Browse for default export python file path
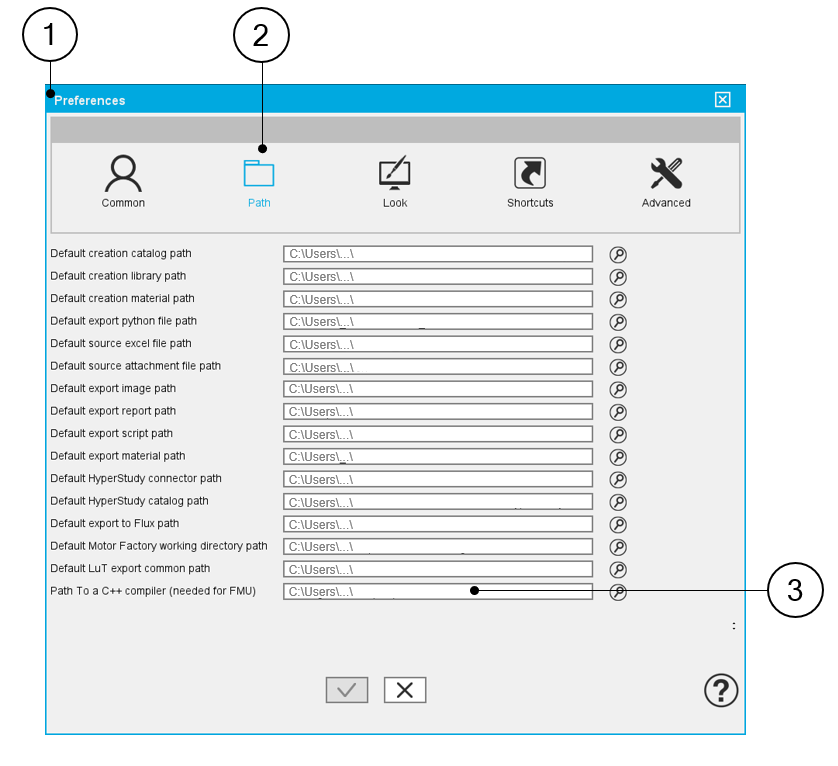The width and height of the screenshot is (838, 766). 618,322
